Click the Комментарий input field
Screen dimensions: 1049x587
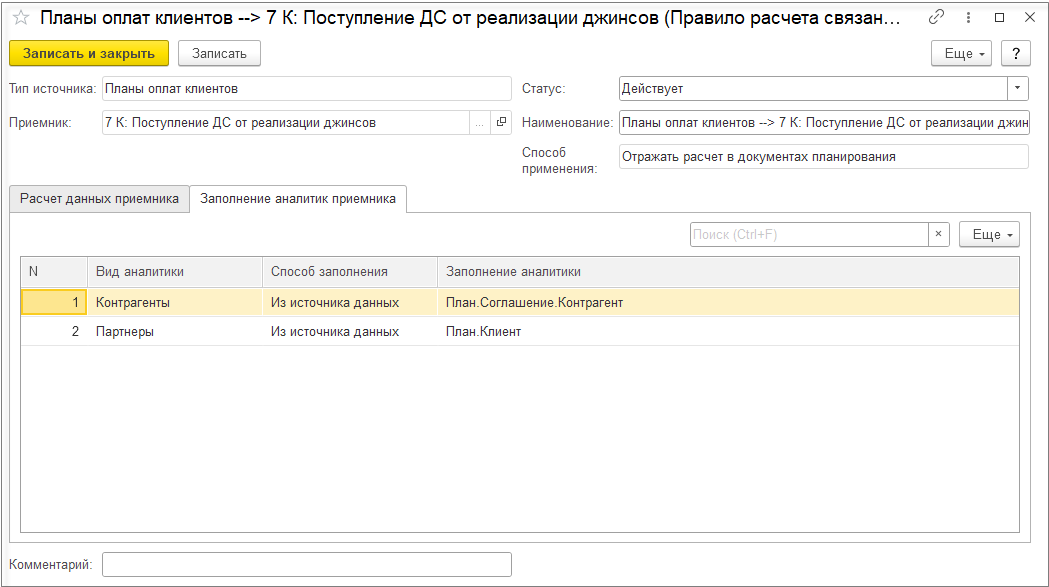307,564
